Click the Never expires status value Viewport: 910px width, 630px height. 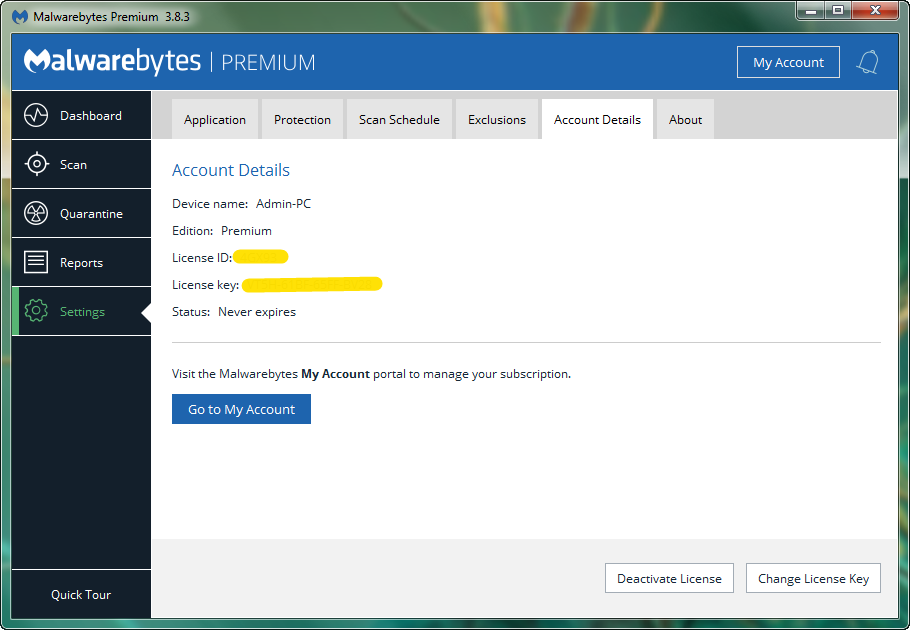(x=257, y=312)
